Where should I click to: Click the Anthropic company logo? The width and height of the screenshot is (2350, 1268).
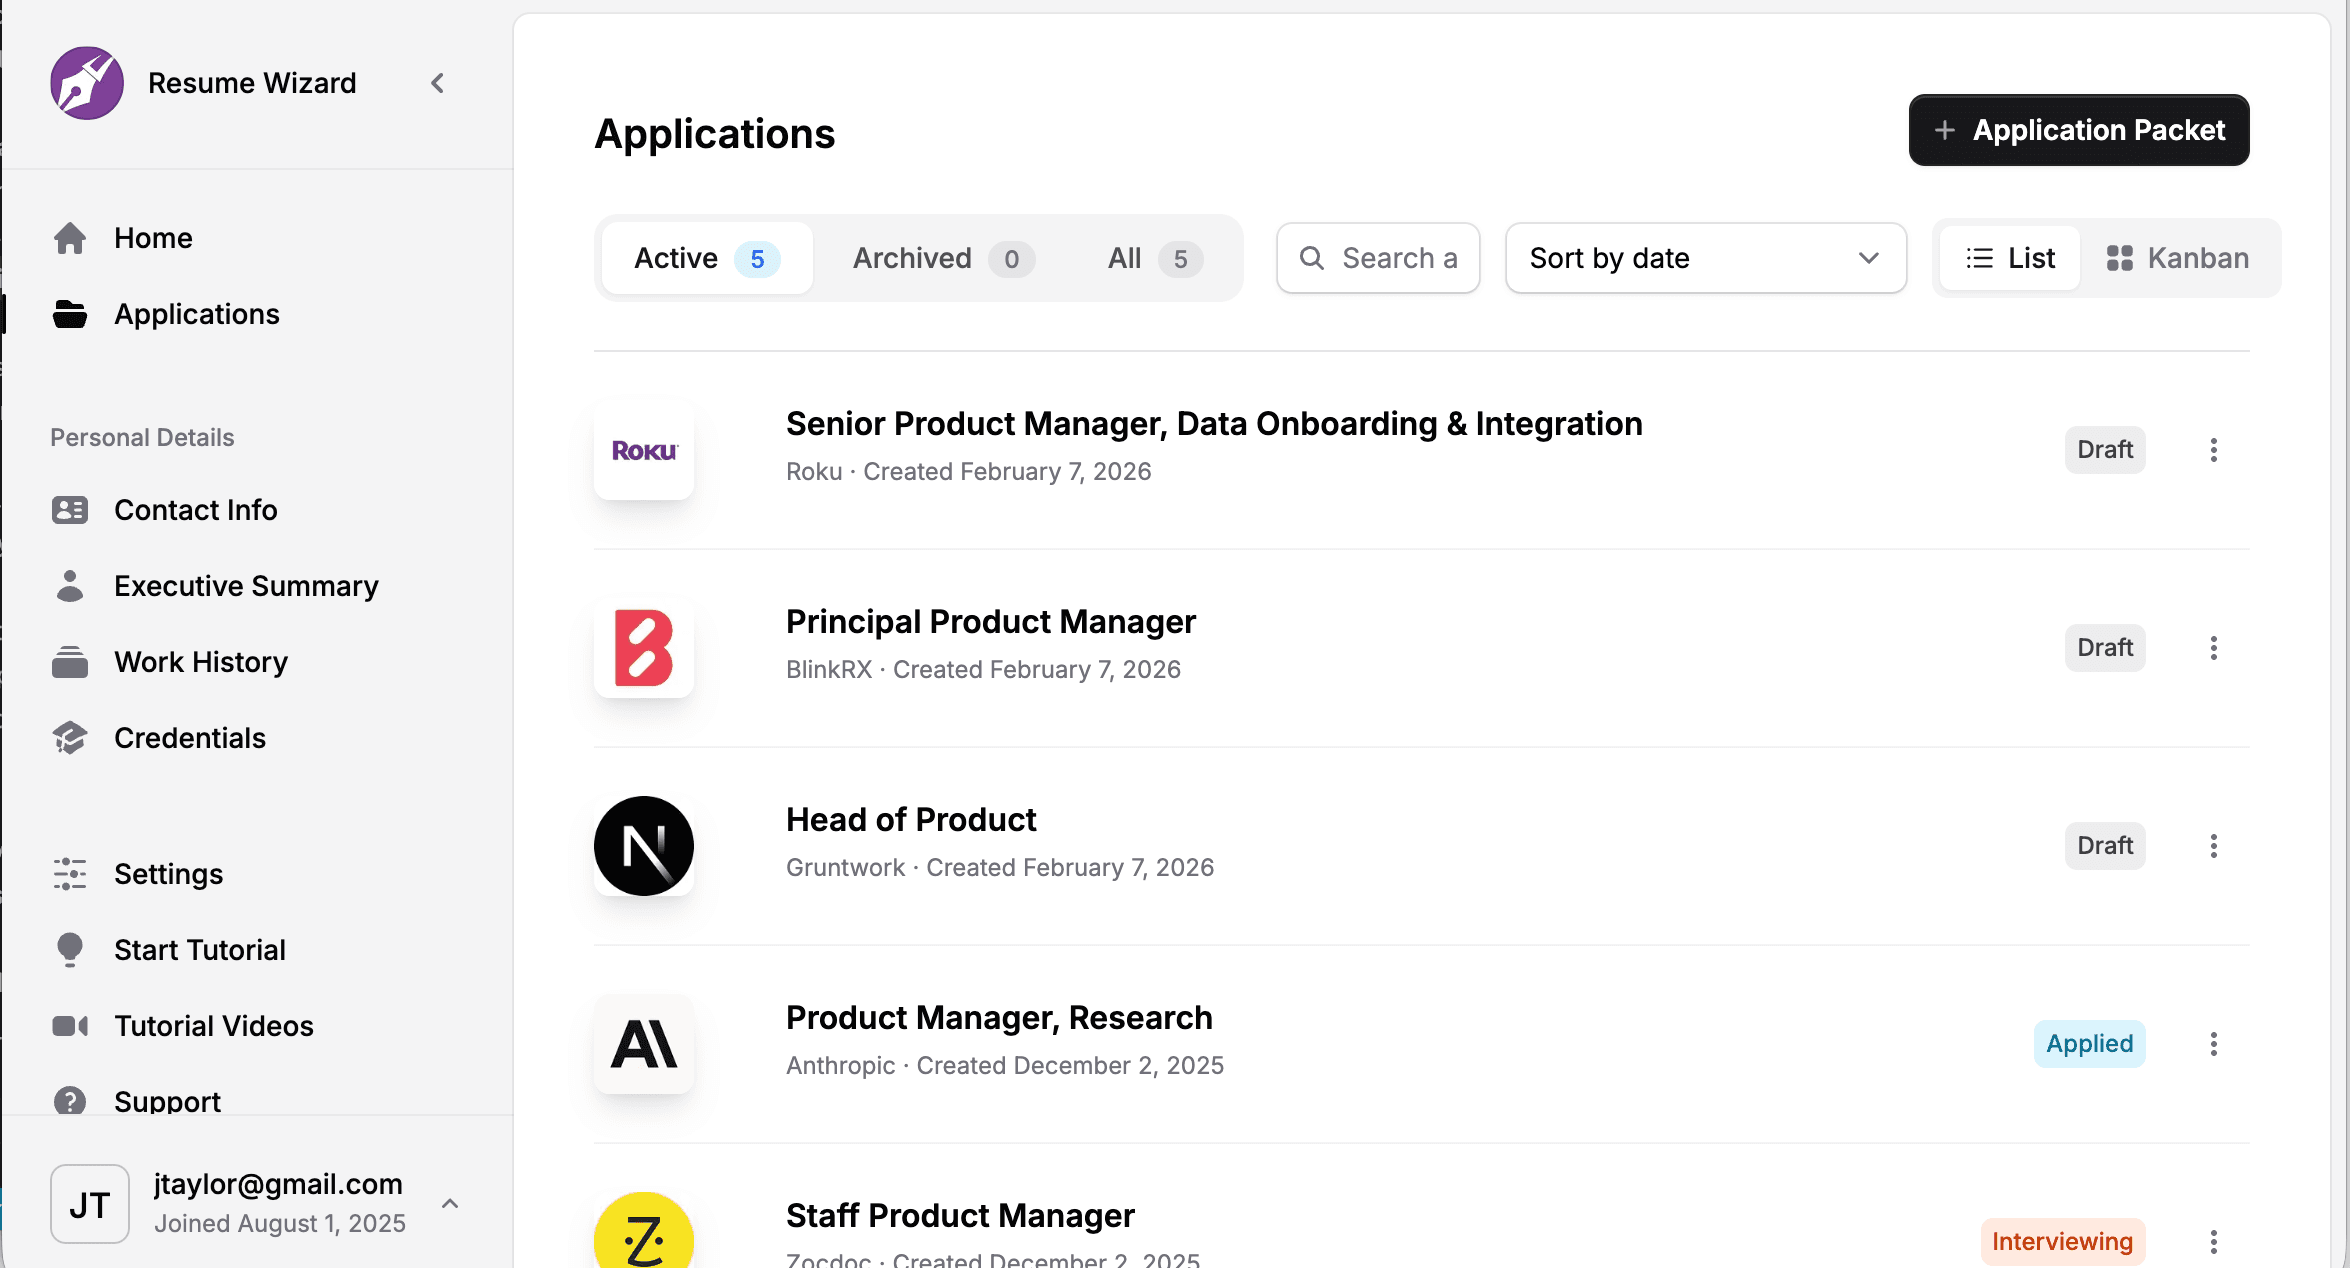(x=644, y=1044)
